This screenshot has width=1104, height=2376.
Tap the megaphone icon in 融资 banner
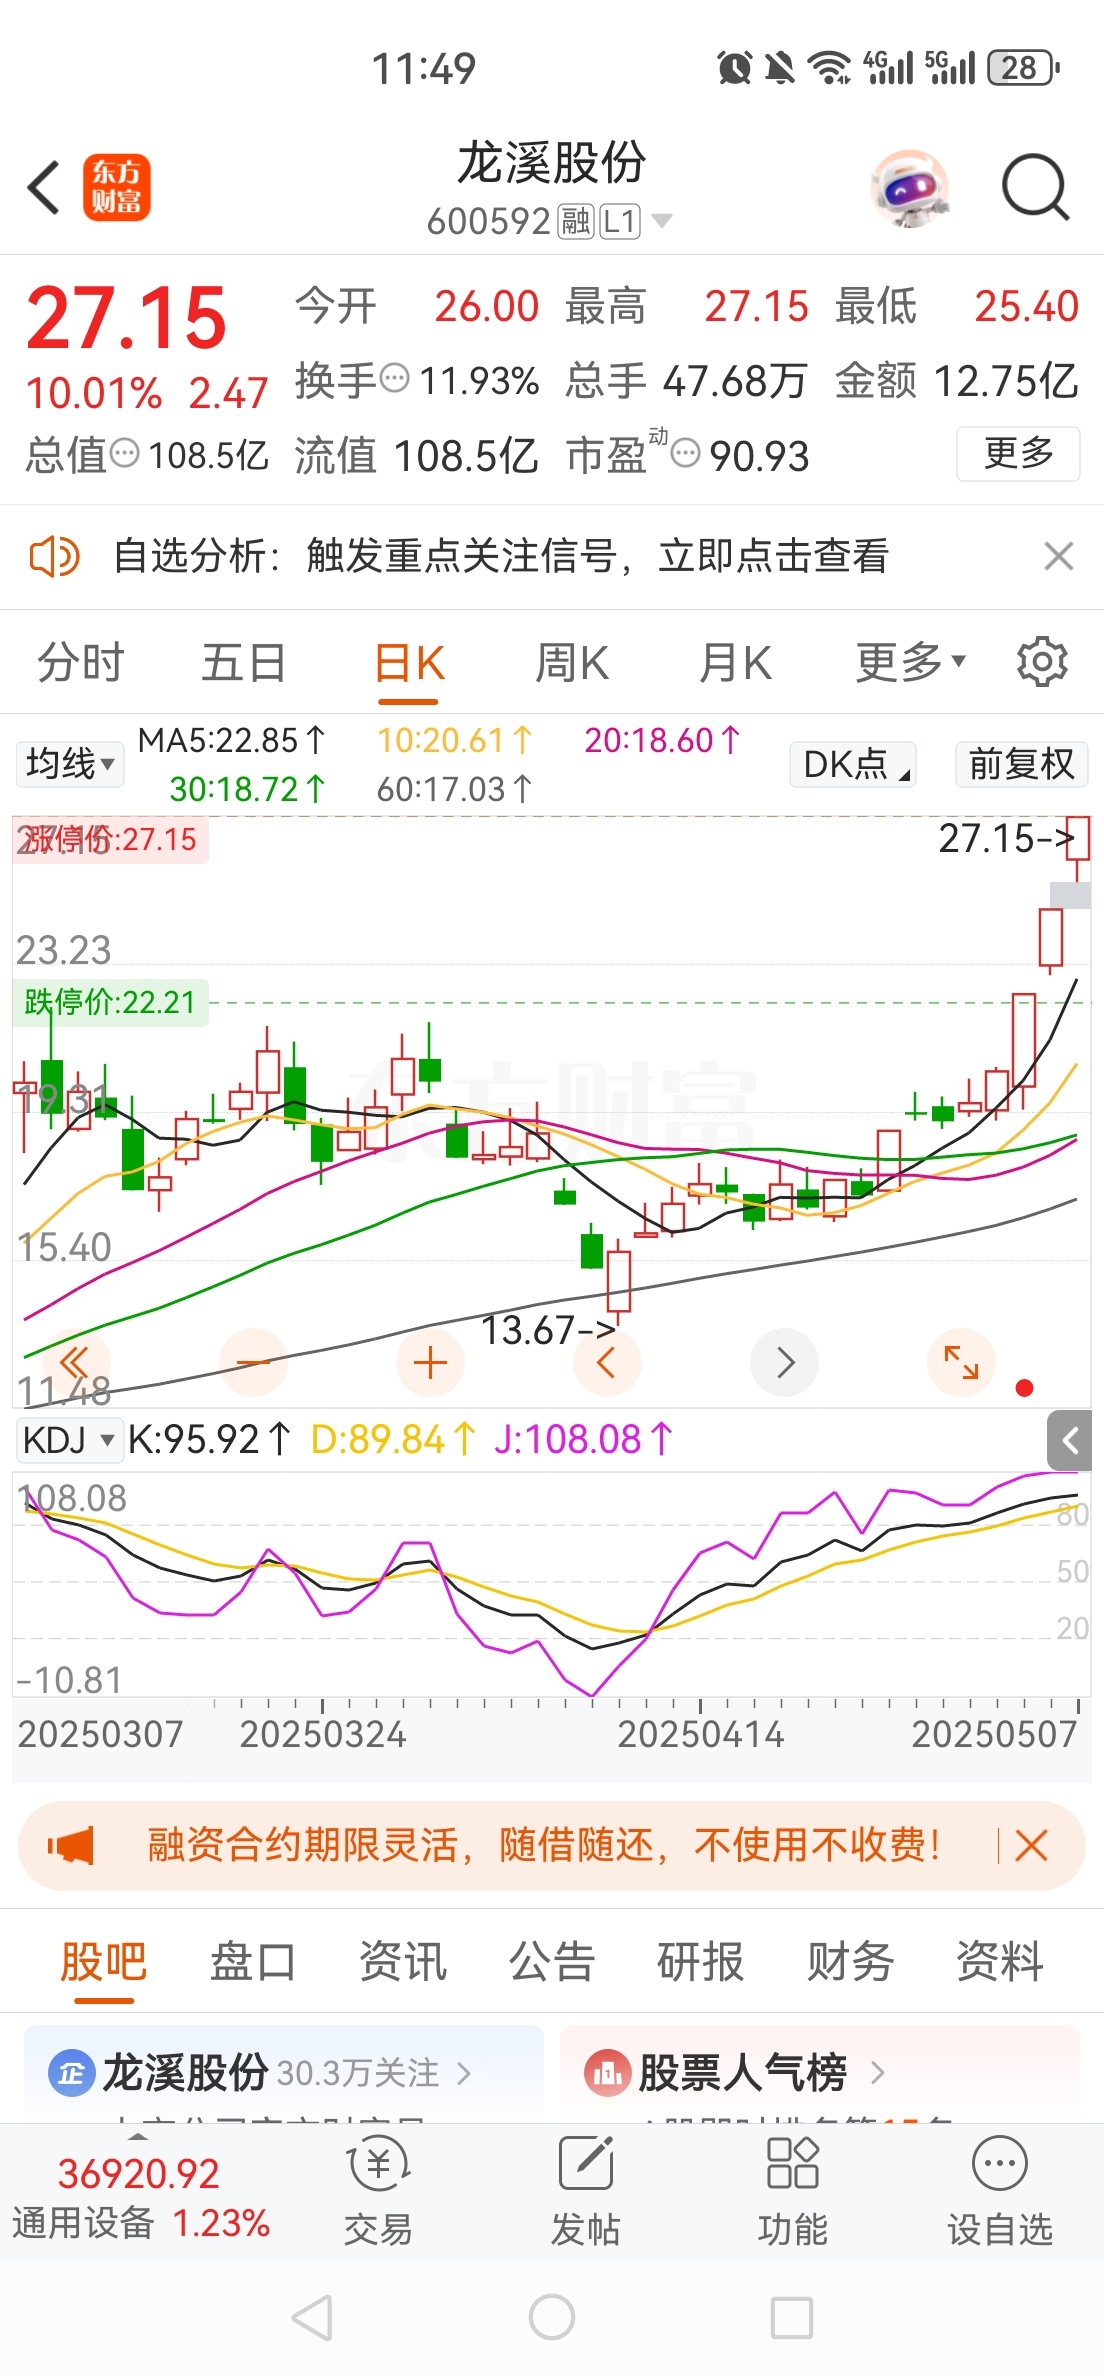click(x=70, y=1845)
